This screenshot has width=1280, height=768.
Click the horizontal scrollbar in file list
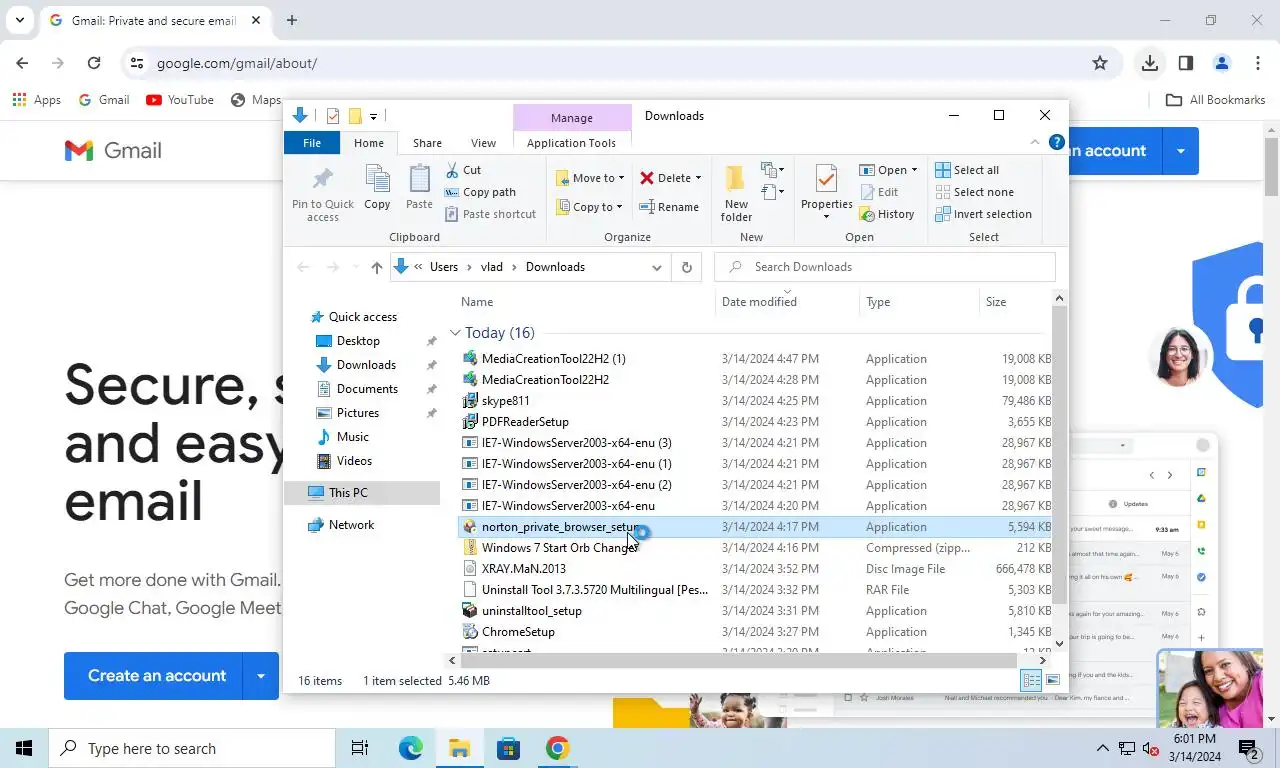[738, 660]
